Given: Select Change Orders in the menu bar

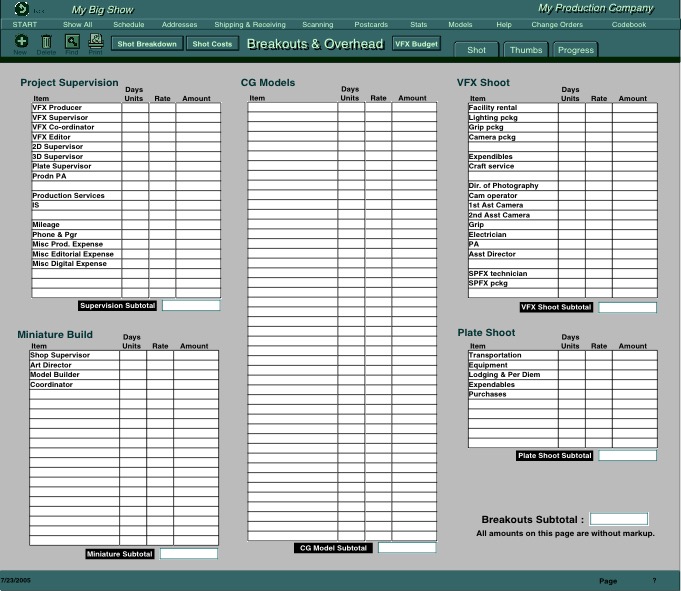Looking at the screenshot, I should coord(557,24).
